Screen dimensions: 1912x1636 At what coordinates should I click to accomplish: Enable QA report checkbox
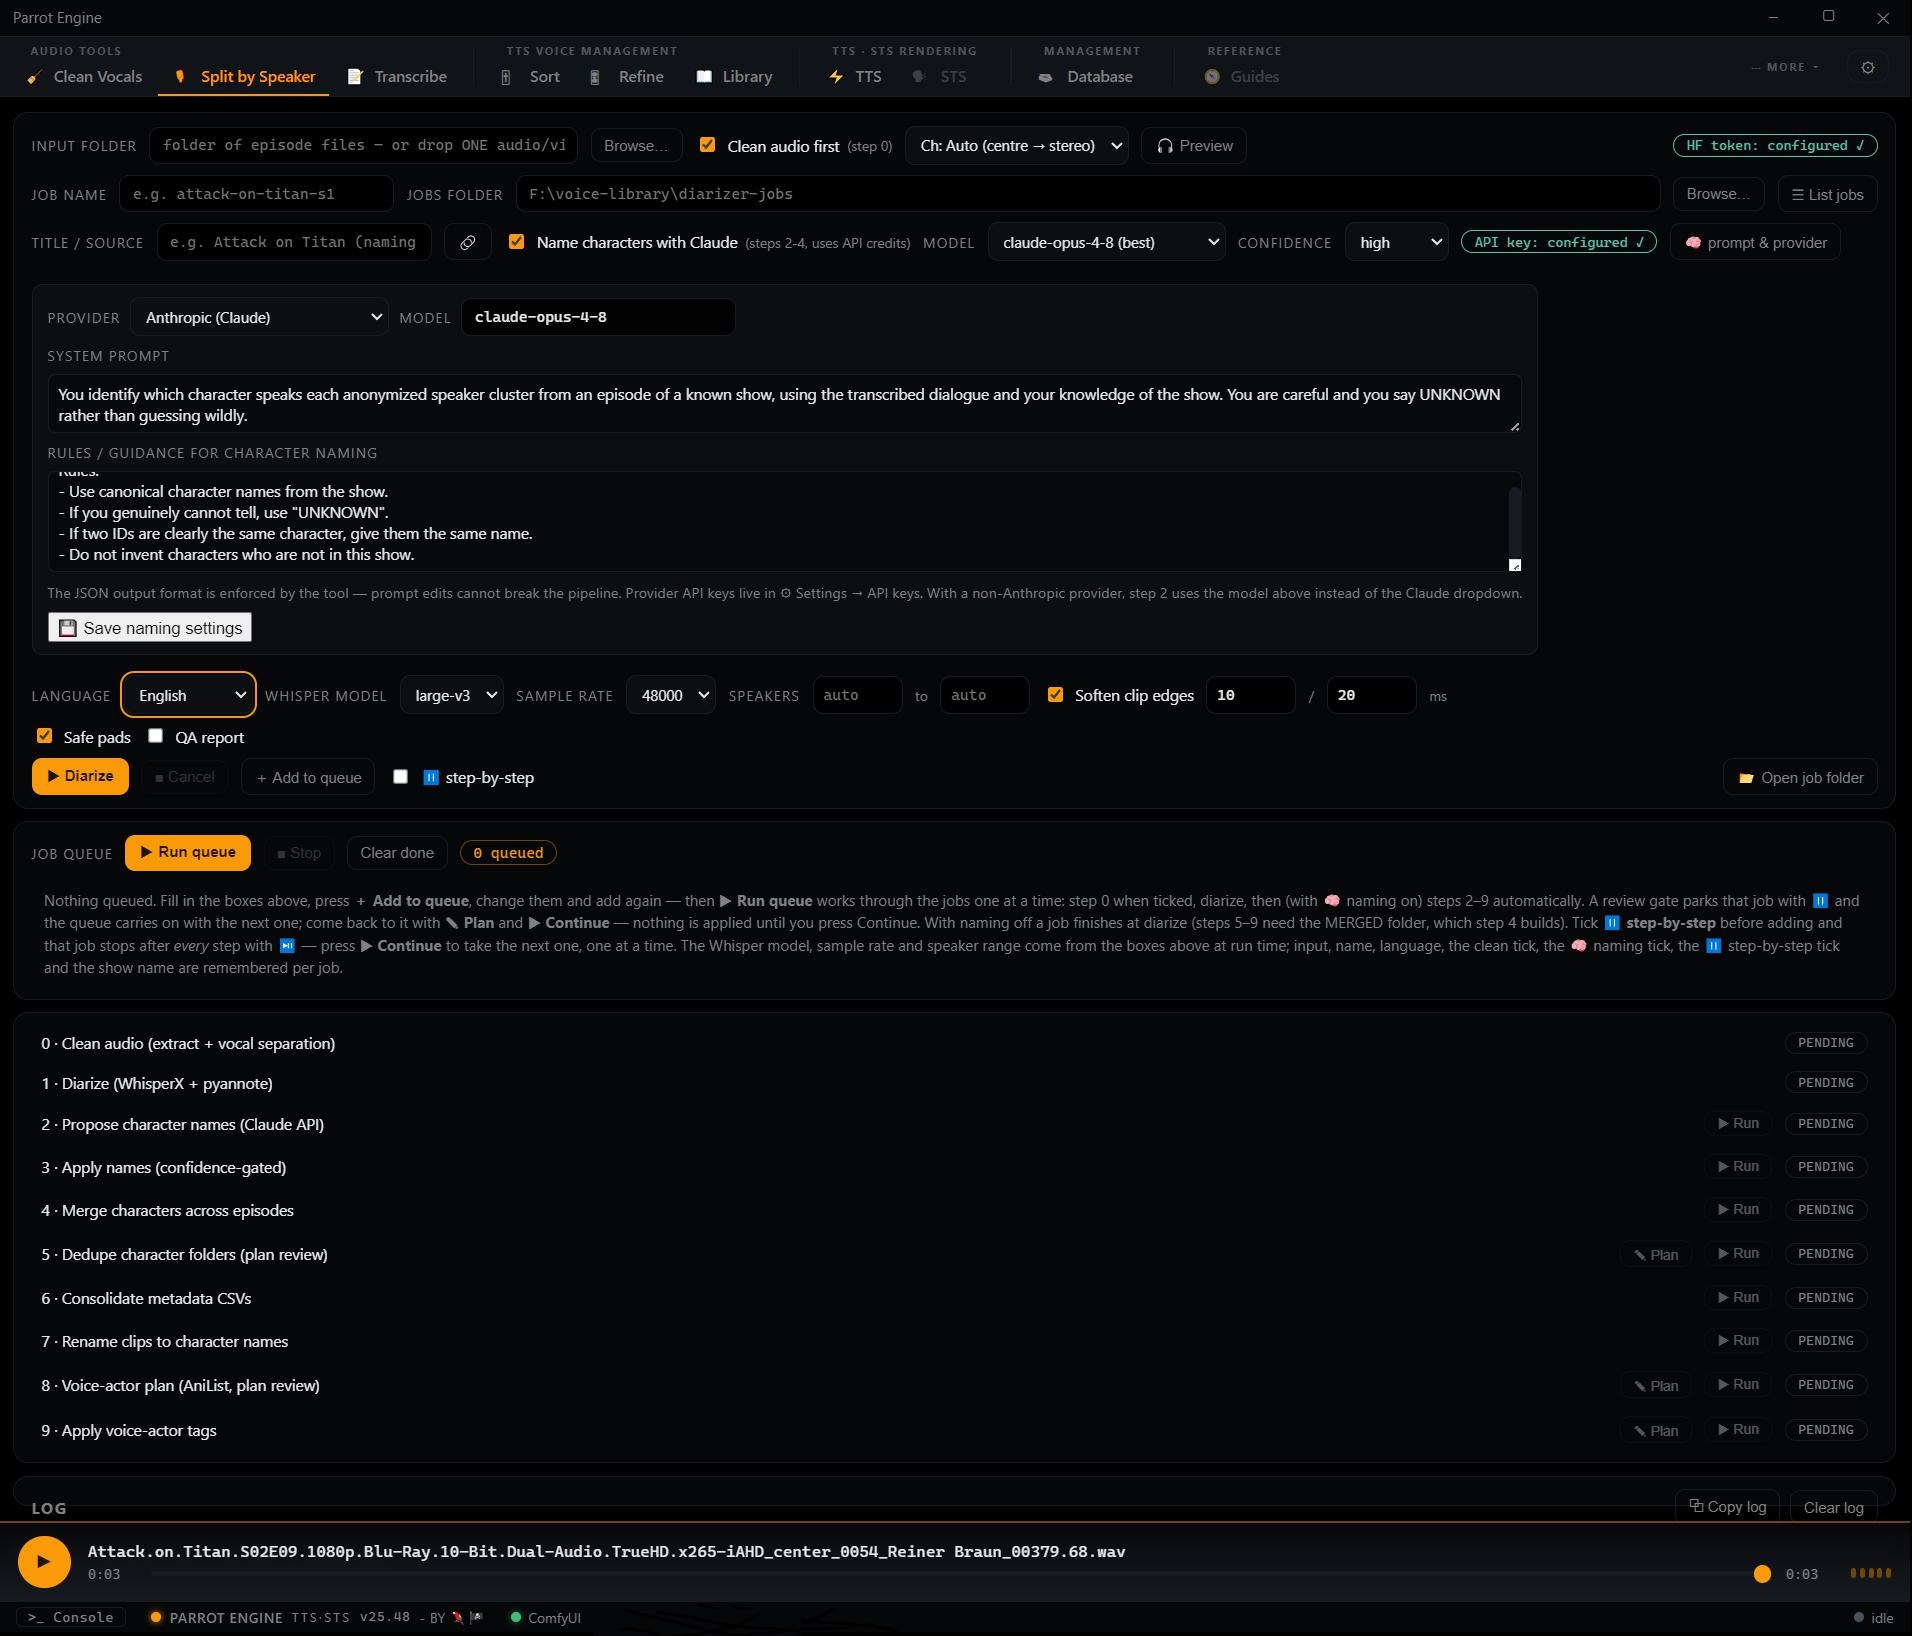pyautogui.click(x=156, y=736)
